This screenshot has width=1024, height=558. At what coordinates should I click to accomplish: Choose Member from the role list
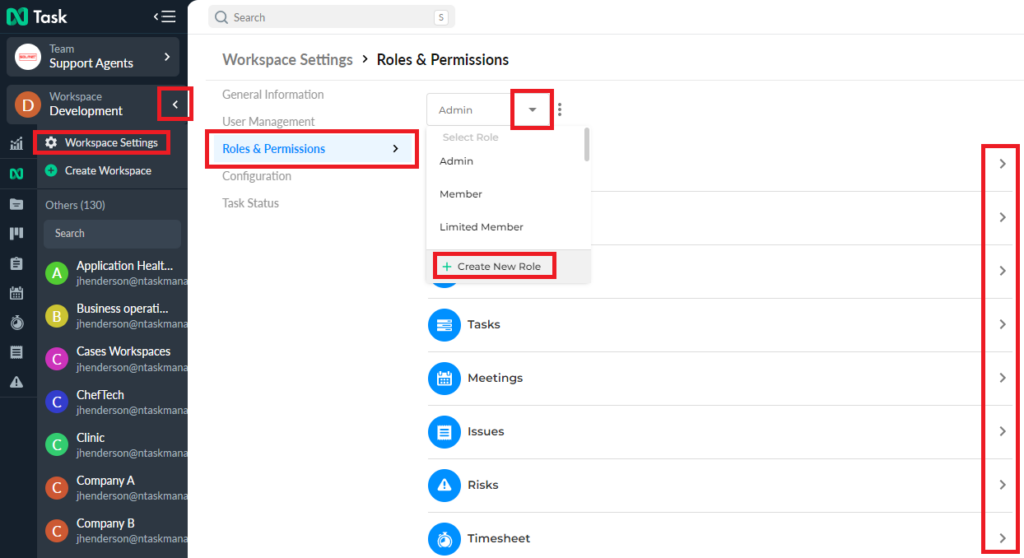point(460,194)
